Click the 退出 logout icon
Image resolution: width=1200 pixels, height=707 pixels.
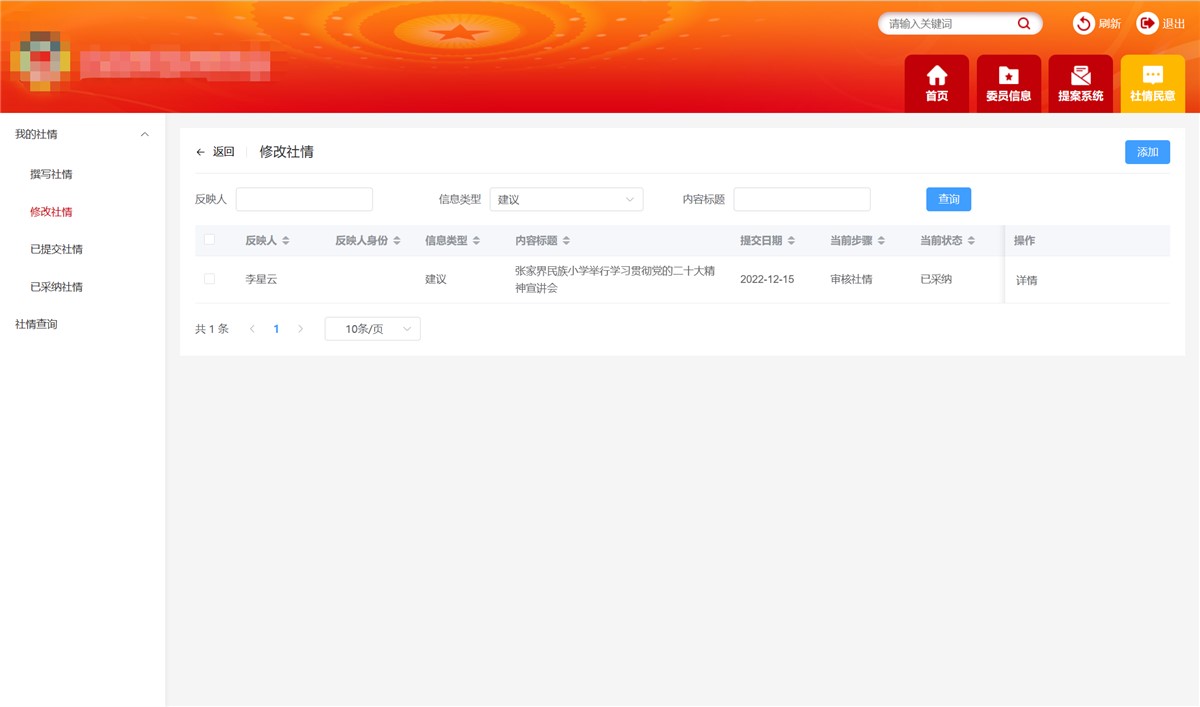coord(1147,23)
